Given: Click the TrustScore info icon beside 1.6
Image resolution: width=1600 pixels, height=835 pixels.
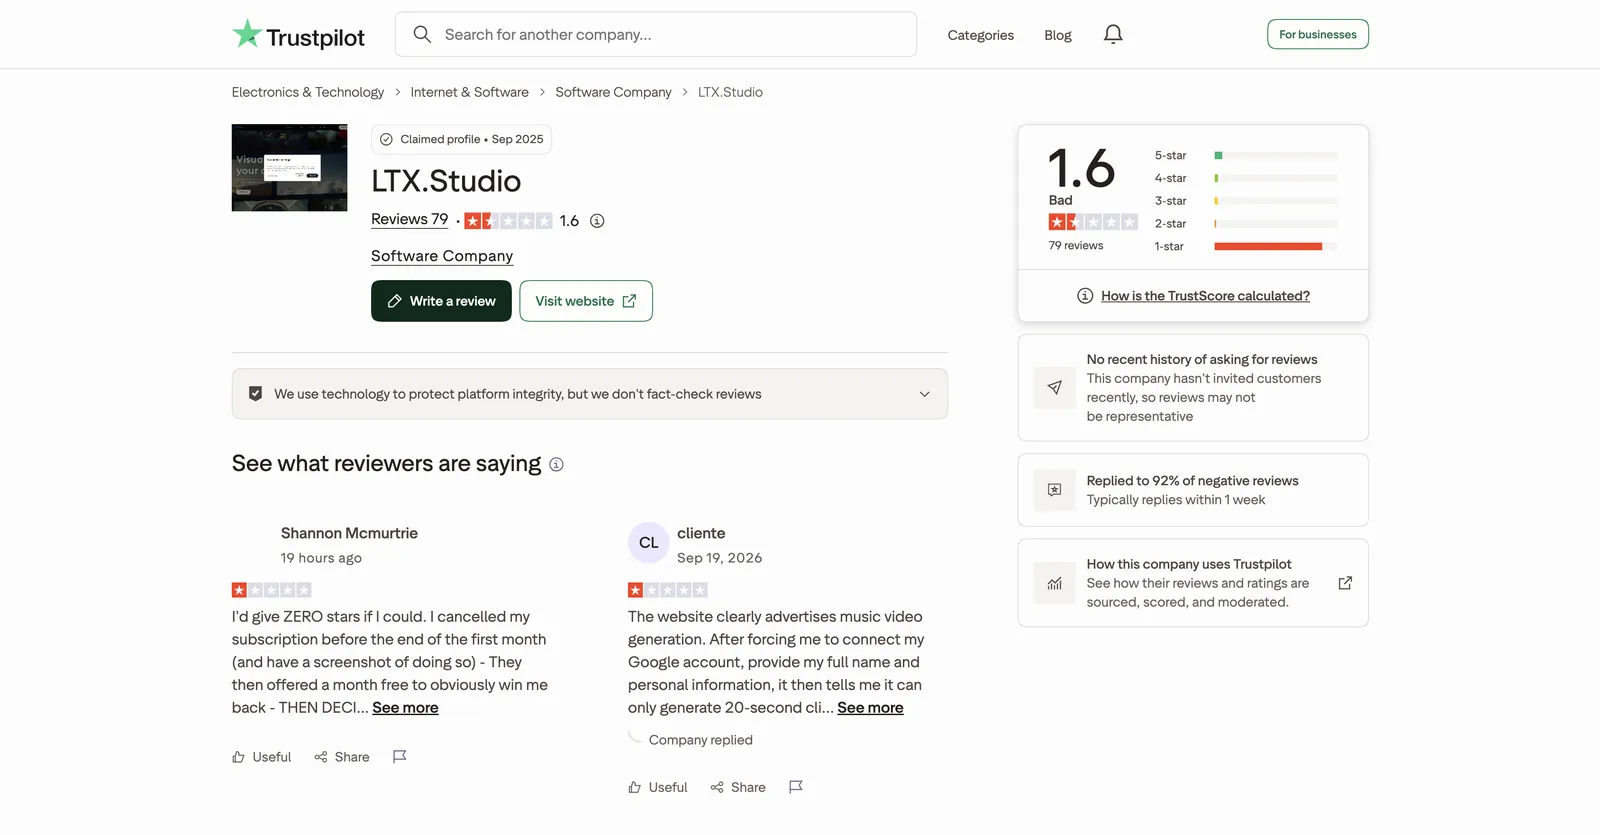Looking at the screenshot, I should pos(597,221).
